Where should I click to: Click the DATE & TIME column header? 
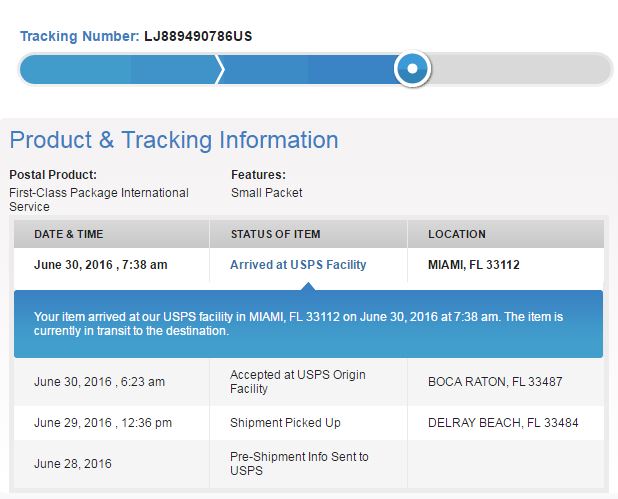click(69, 234)
